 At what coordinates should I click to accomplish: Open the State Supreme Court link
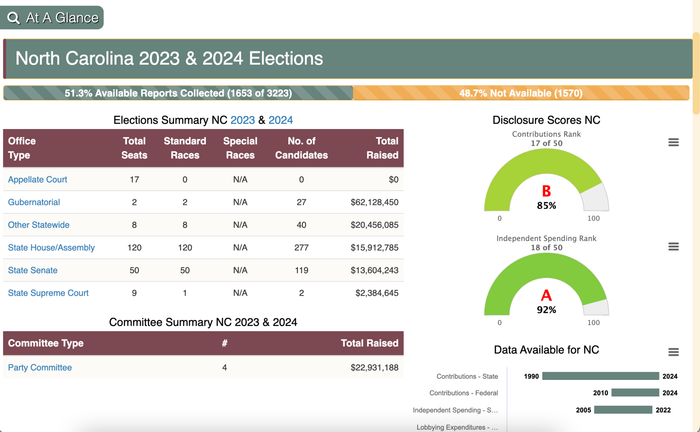[x=48, y=293]
